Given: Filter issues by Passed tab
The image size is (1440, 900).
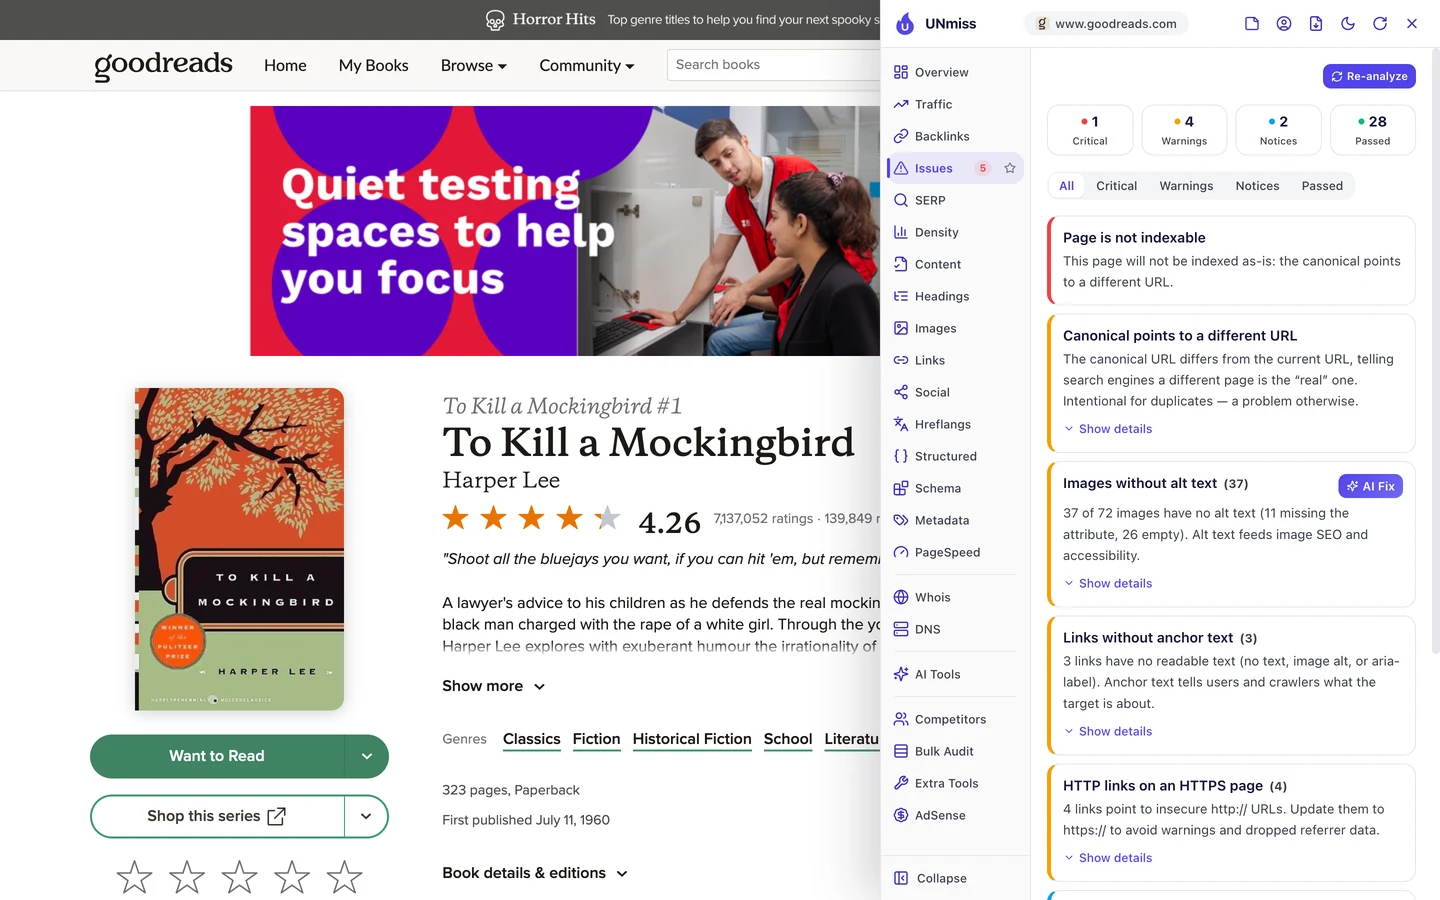Looking at the screenshot, I should (x=1322, y=186).
